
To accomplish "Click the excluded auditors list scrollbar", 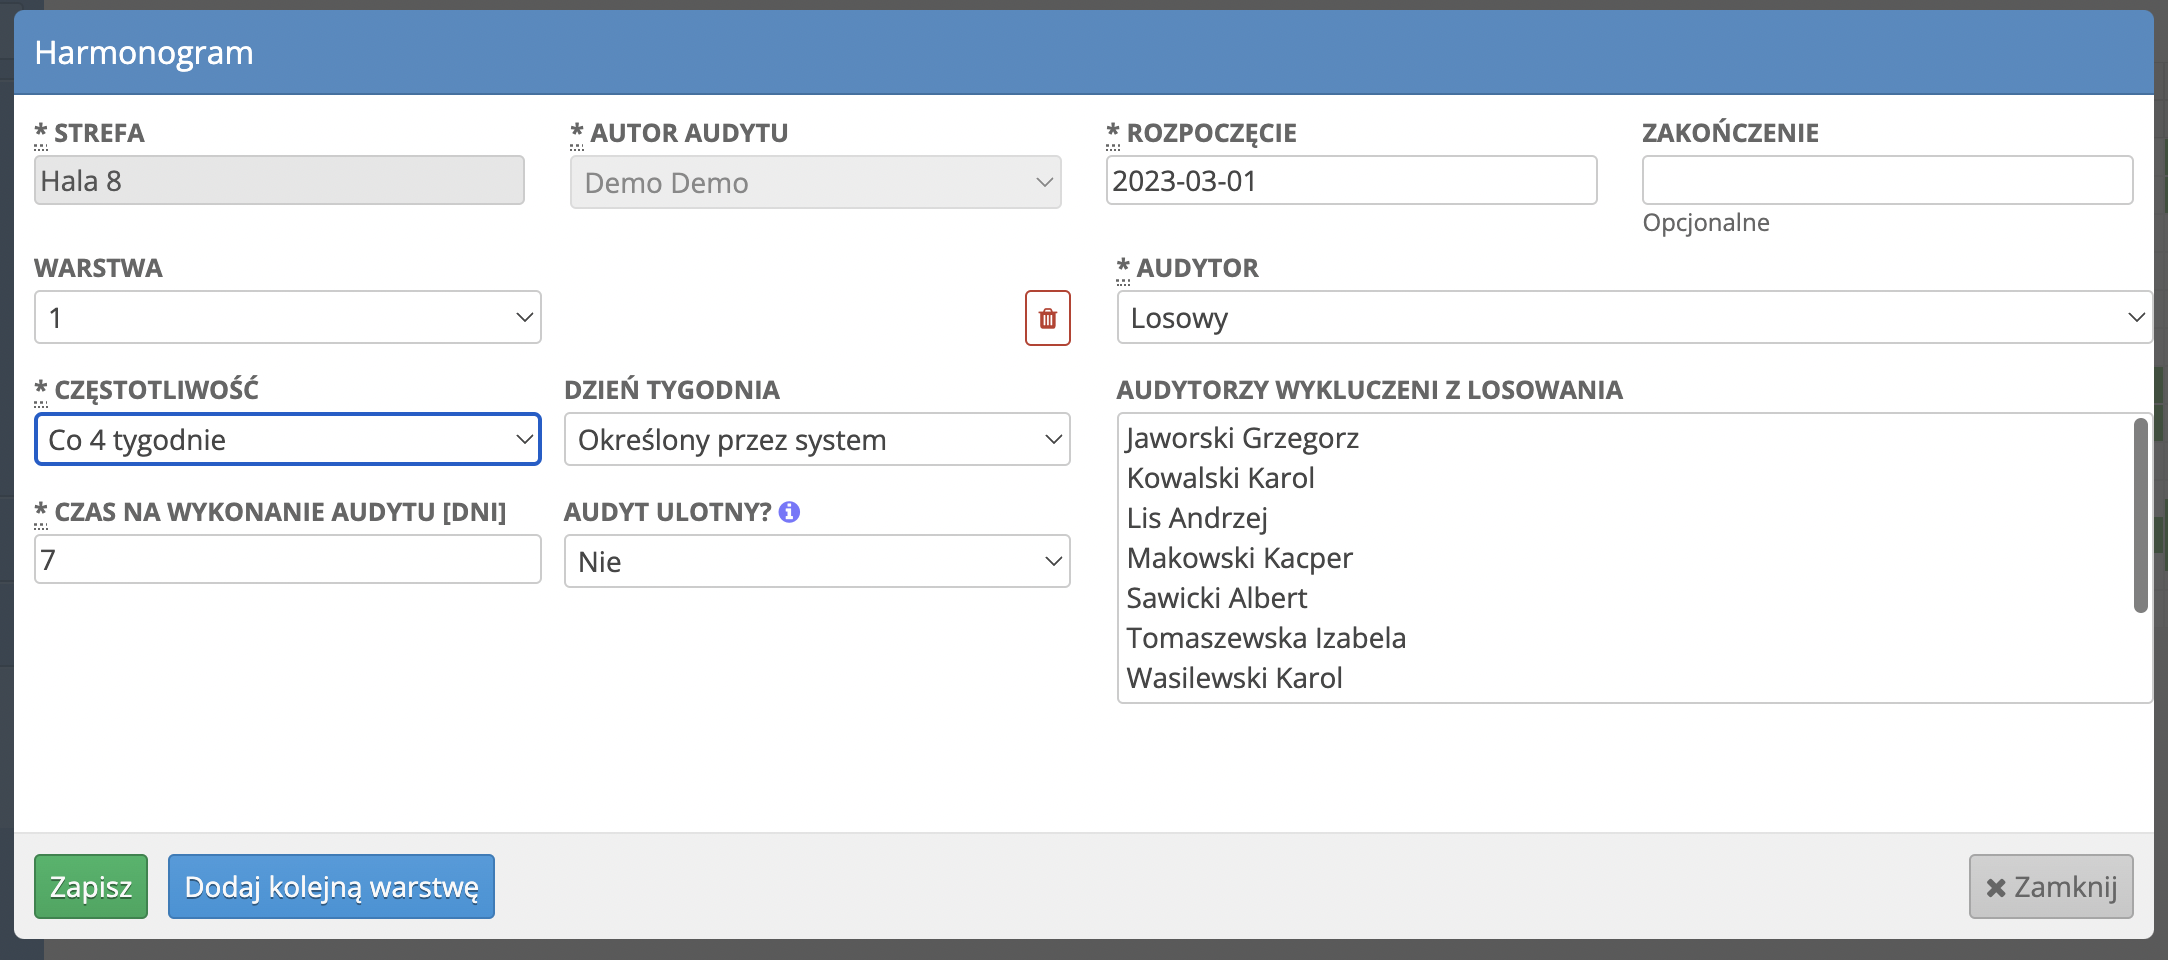I will pos(2140,515).
